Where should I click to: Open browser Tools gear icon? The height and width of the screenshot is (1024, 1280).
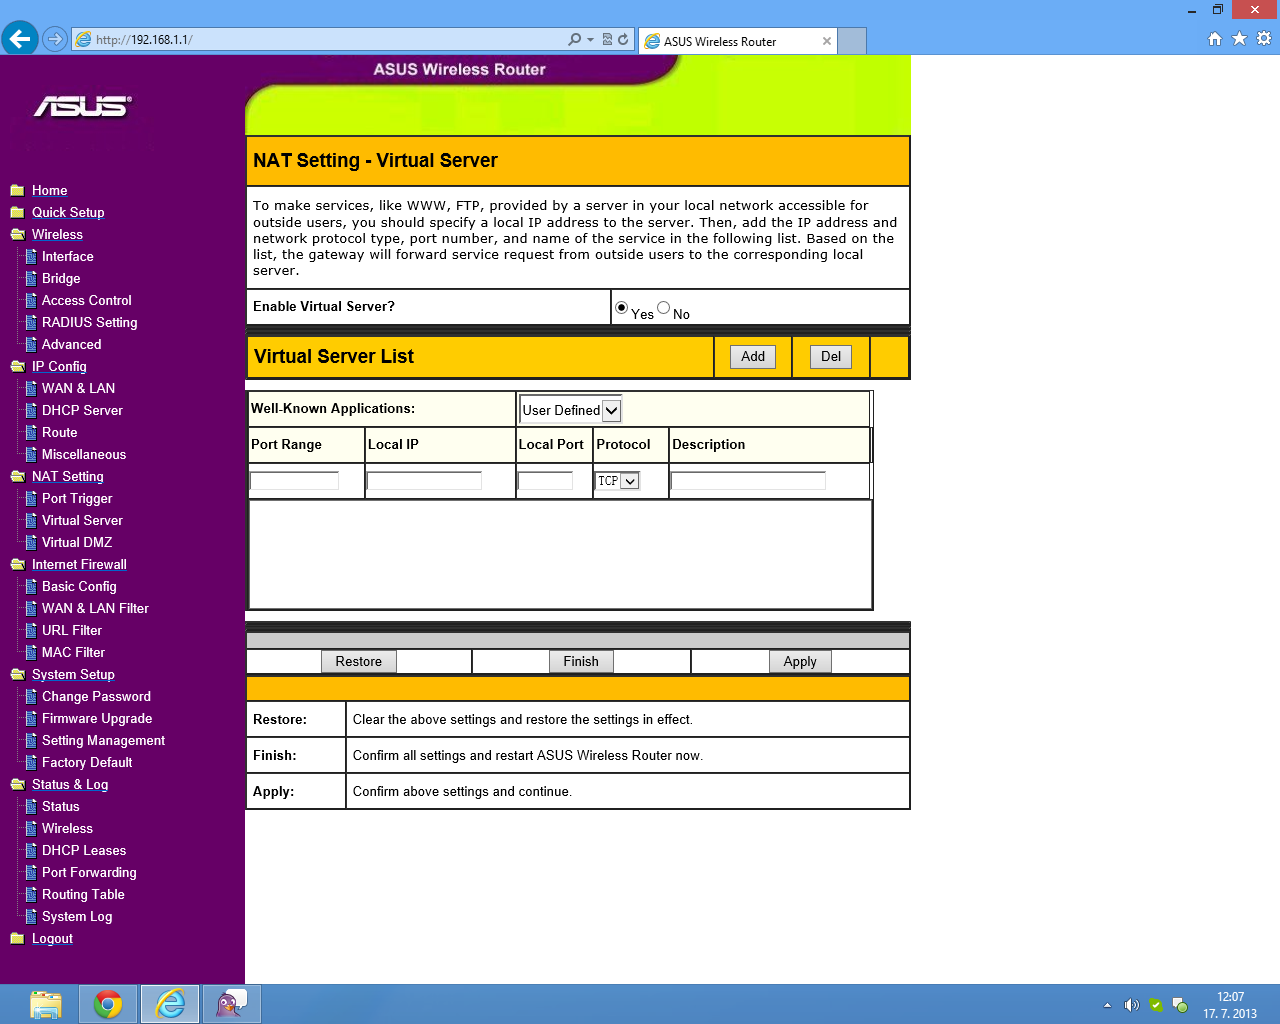click(x=1264, y=39)
